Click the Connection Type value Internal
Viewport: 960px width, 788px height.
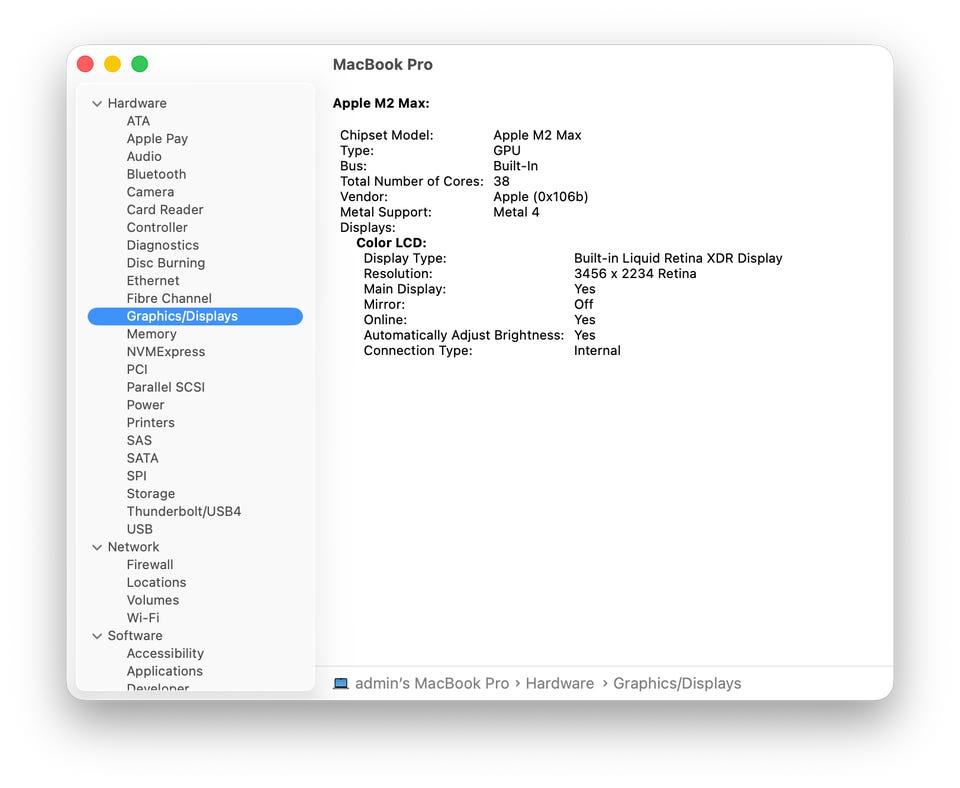point(597,351)
